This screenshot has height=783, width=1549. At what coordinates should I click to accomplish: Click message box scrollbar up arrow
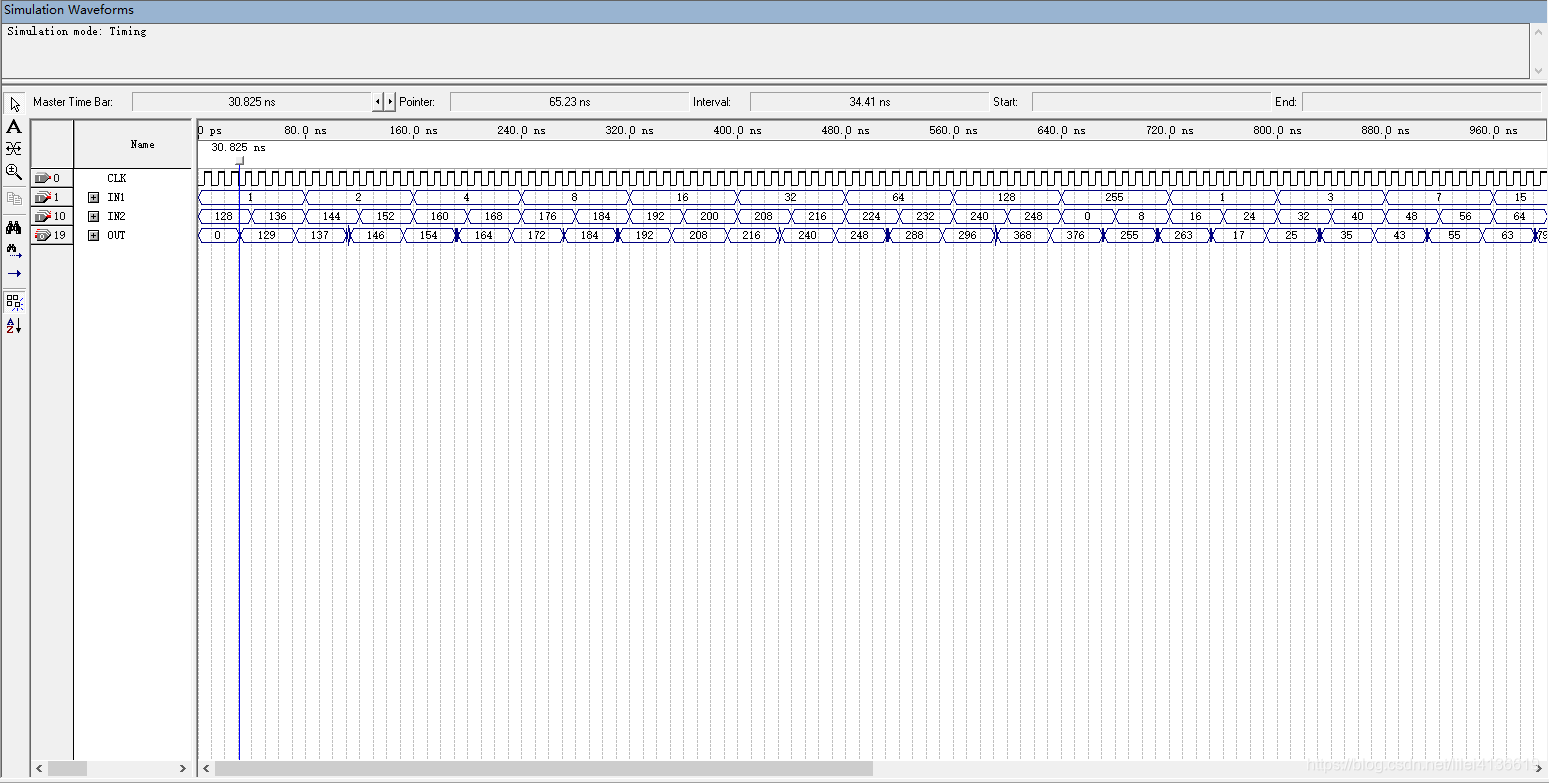click(1538, 31)
